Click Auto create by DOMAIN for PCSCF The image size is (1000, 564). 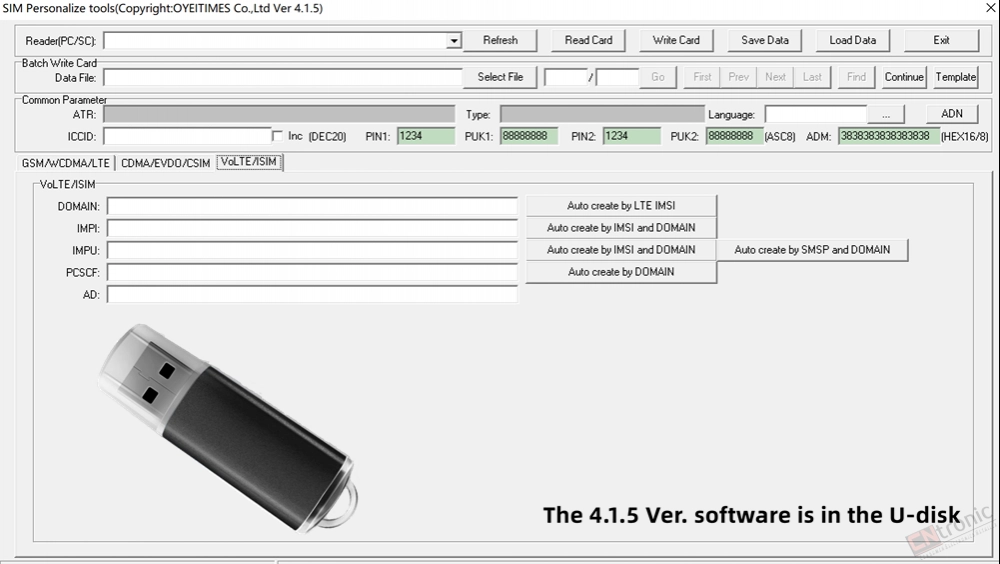(621, 272)
